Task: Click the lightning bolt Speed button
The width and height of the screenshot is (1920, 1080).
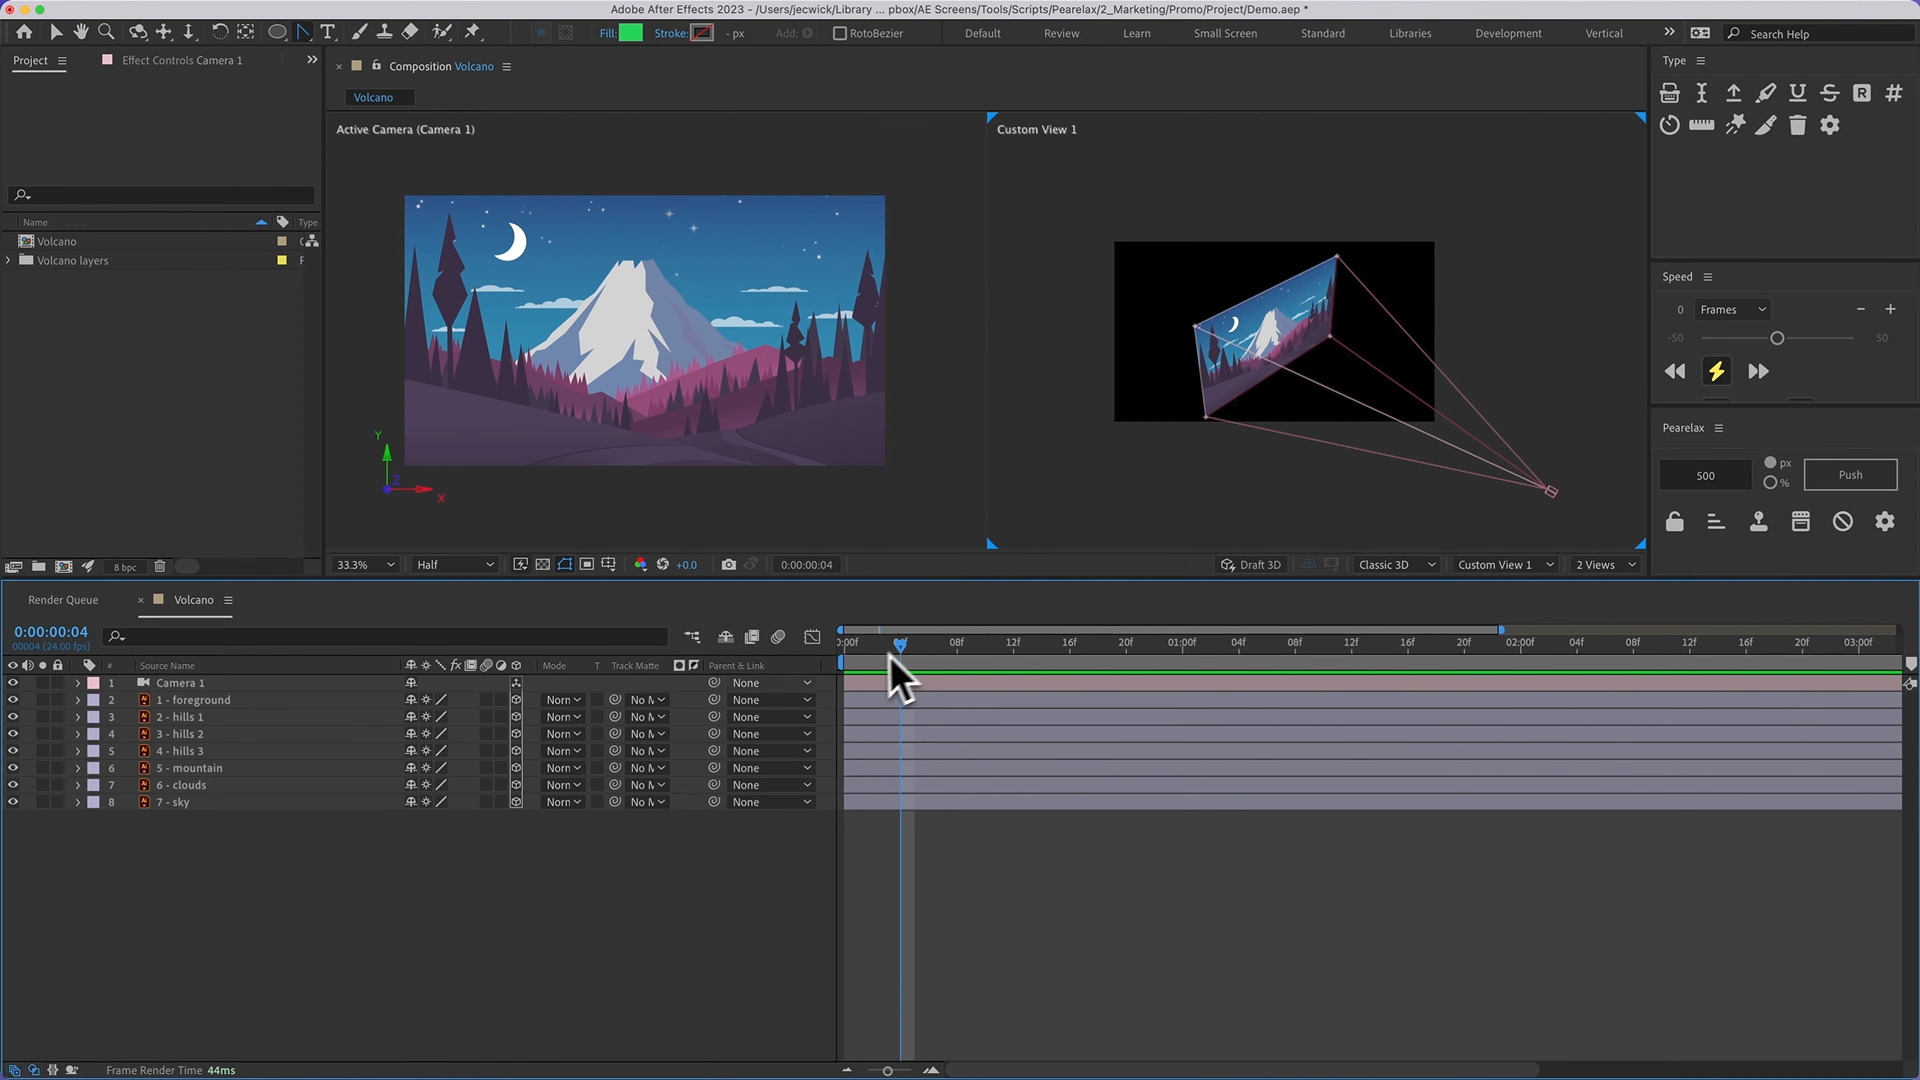Action: tap(1716, 371)
